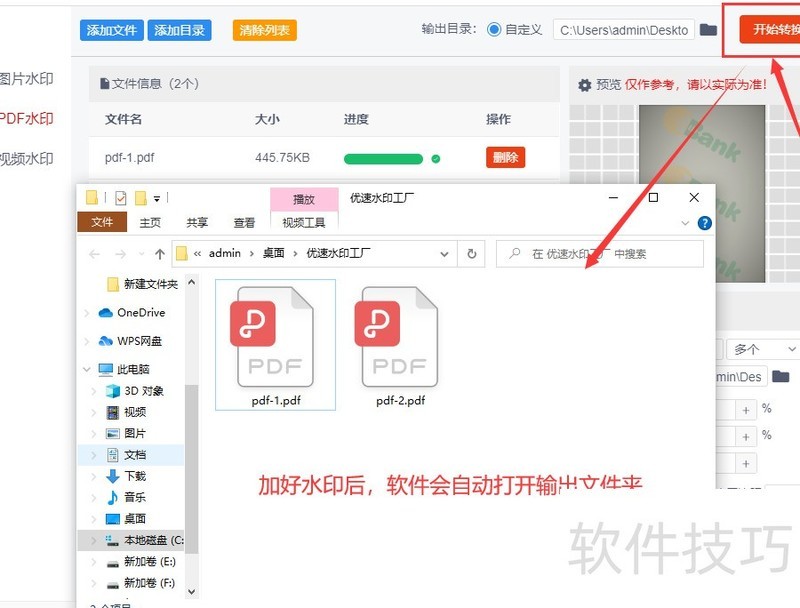Select the pdf-2.pdf thumbnail
Viewport: 800px width, 608px height.
(397, 338)
